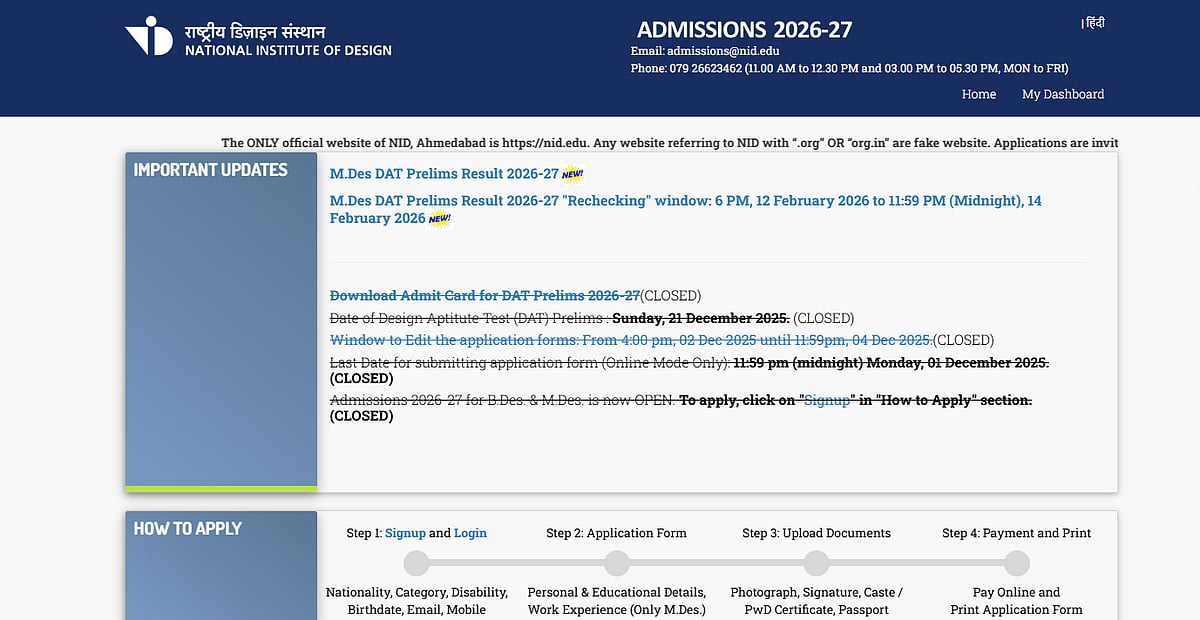
Task: Click the Signup link in Step 1
Action: pos(405,533)
